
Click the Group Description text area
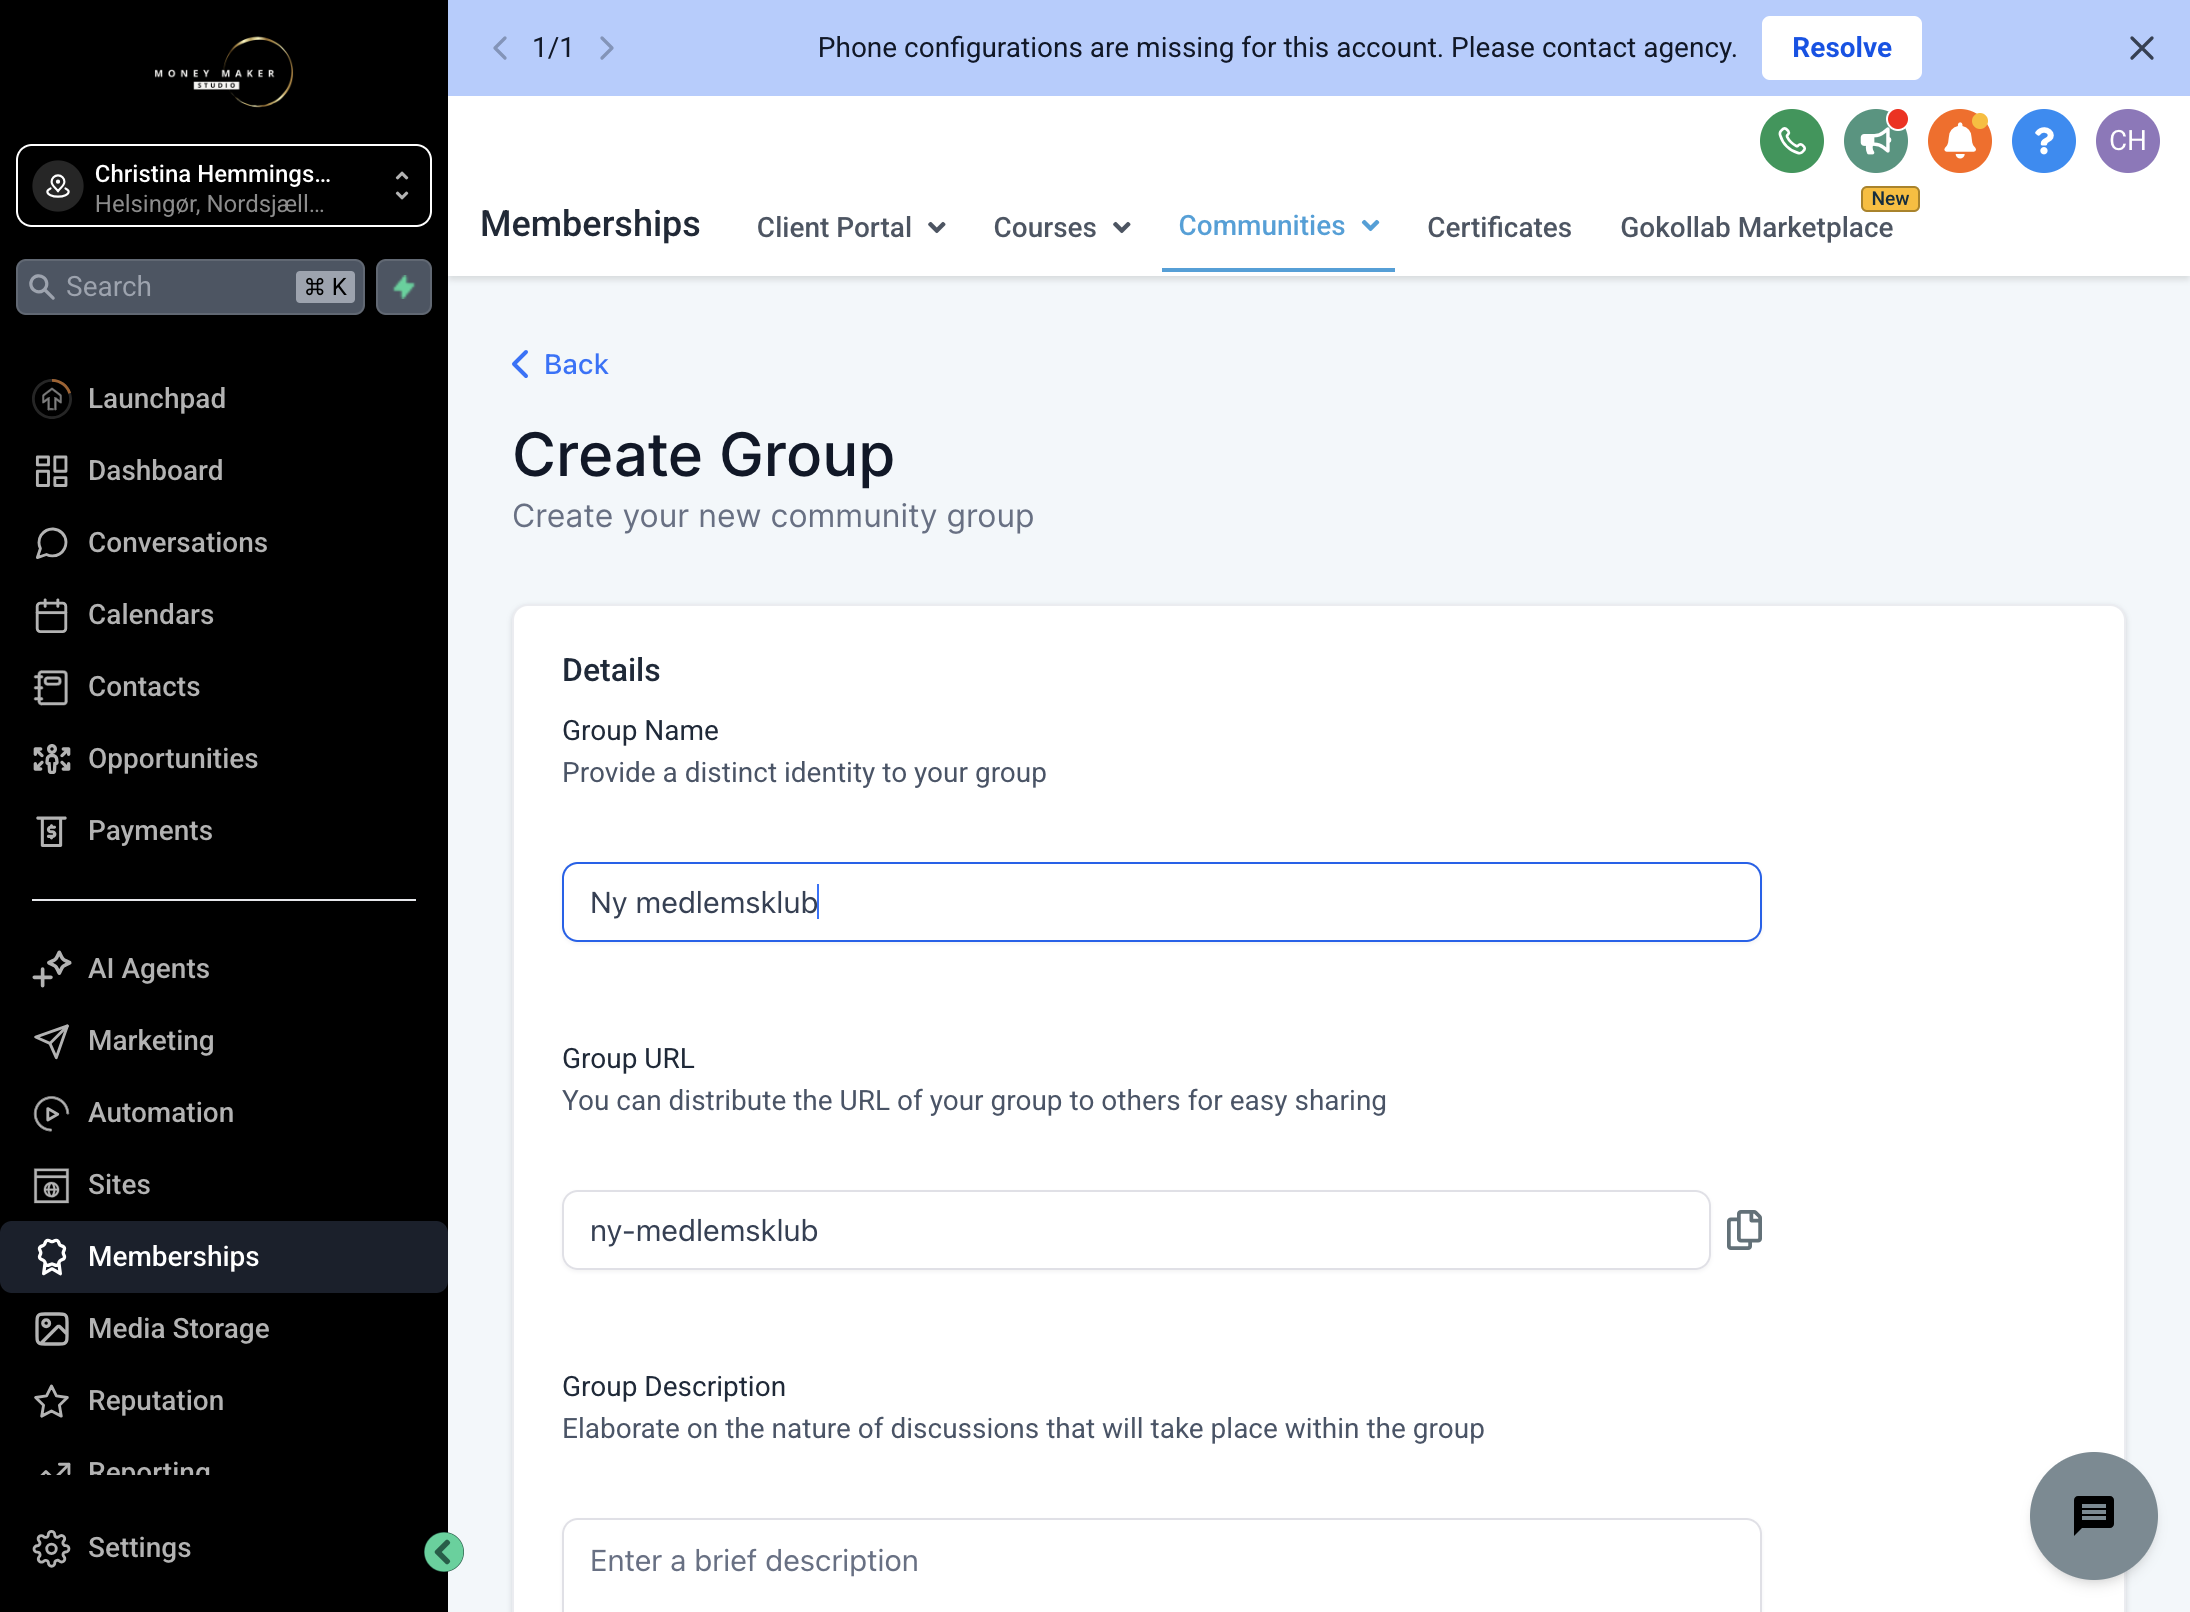point(1161,1565)
